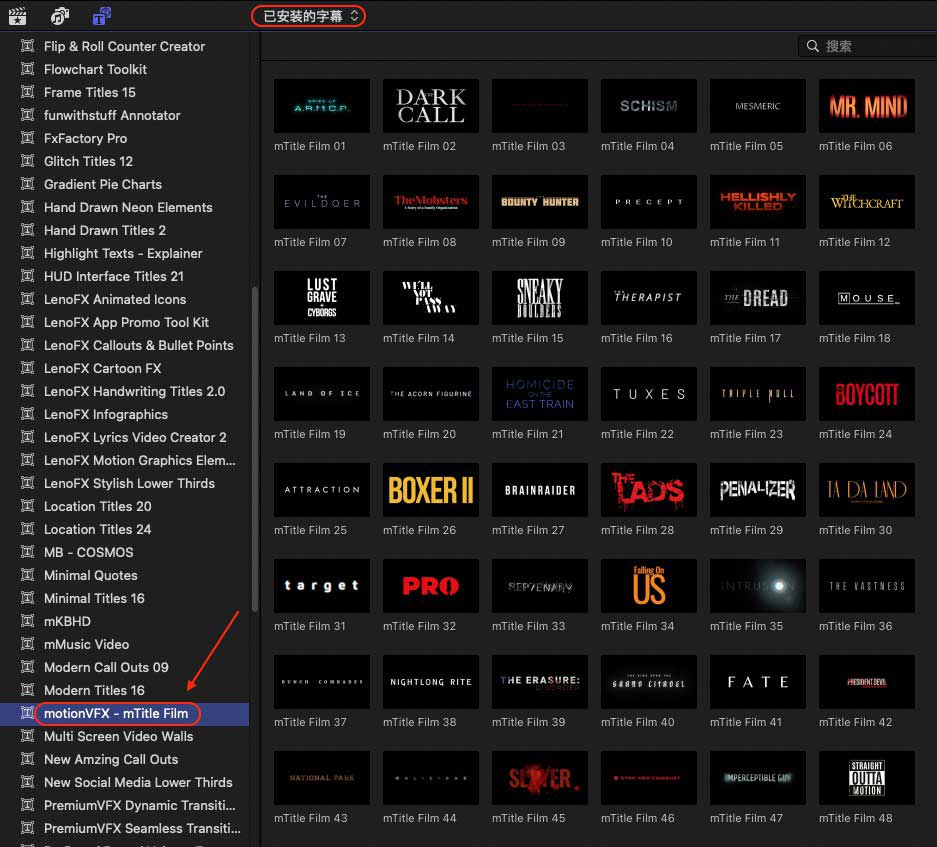
Task: Click the icon next to MB - COSMOS
Action: click(27, 552)
